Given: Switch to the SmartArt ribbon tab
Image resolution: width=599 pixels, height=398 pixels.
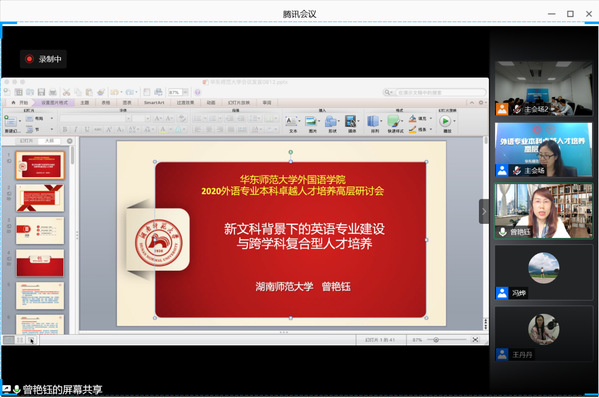Looking at the screenshot, I should [154, 103].
